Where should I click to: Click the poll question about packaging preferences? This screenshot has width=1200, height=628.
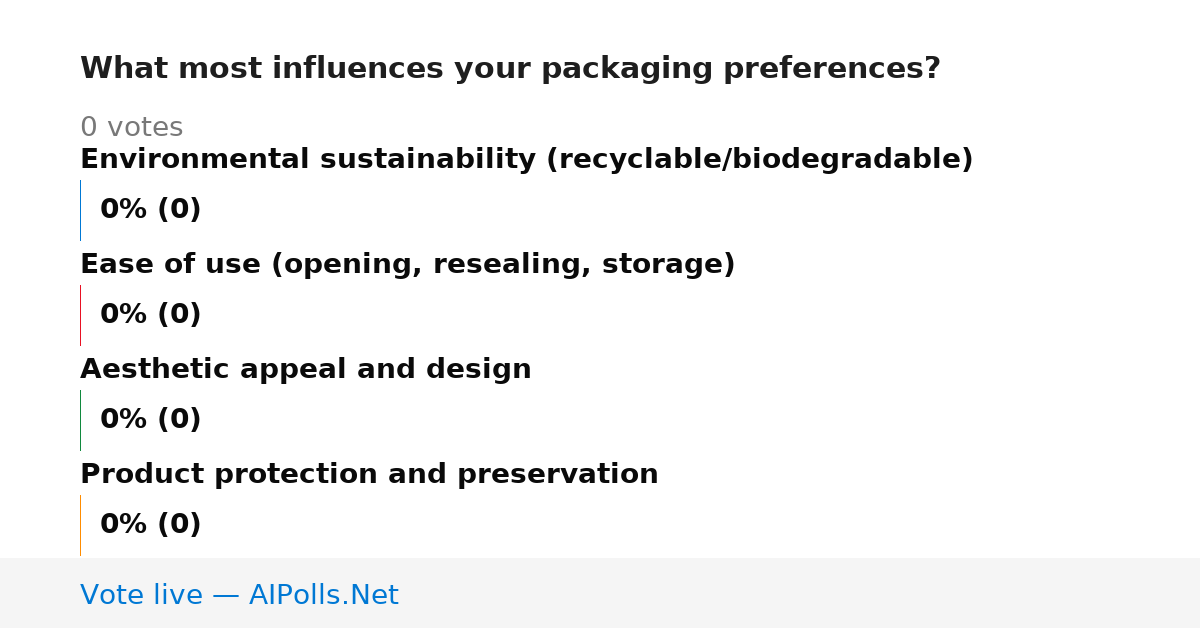pos(510,69)
